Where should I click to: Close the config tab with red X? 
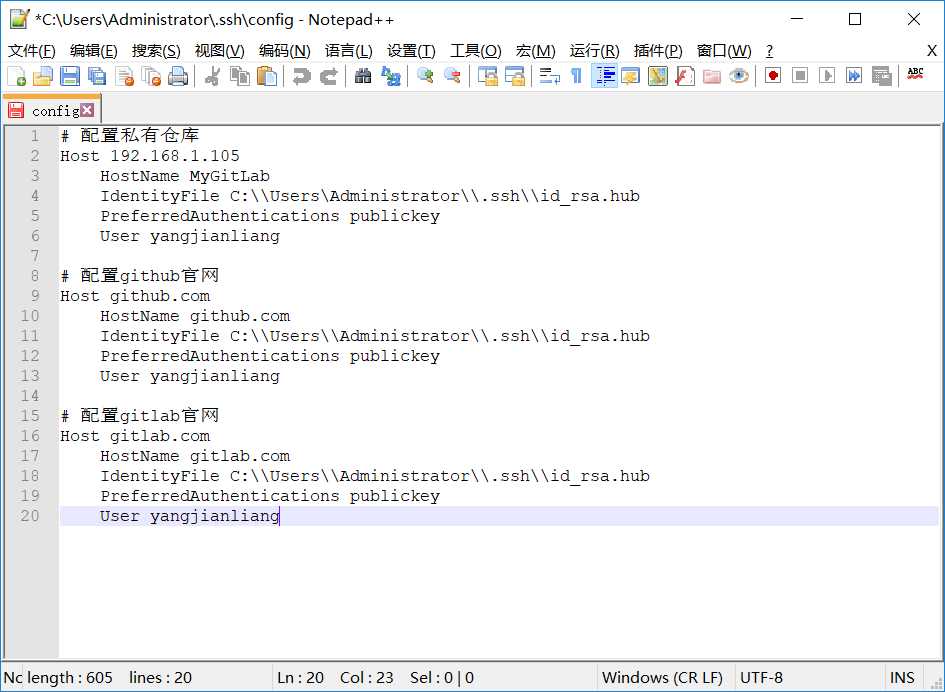(x=87, y=110)
